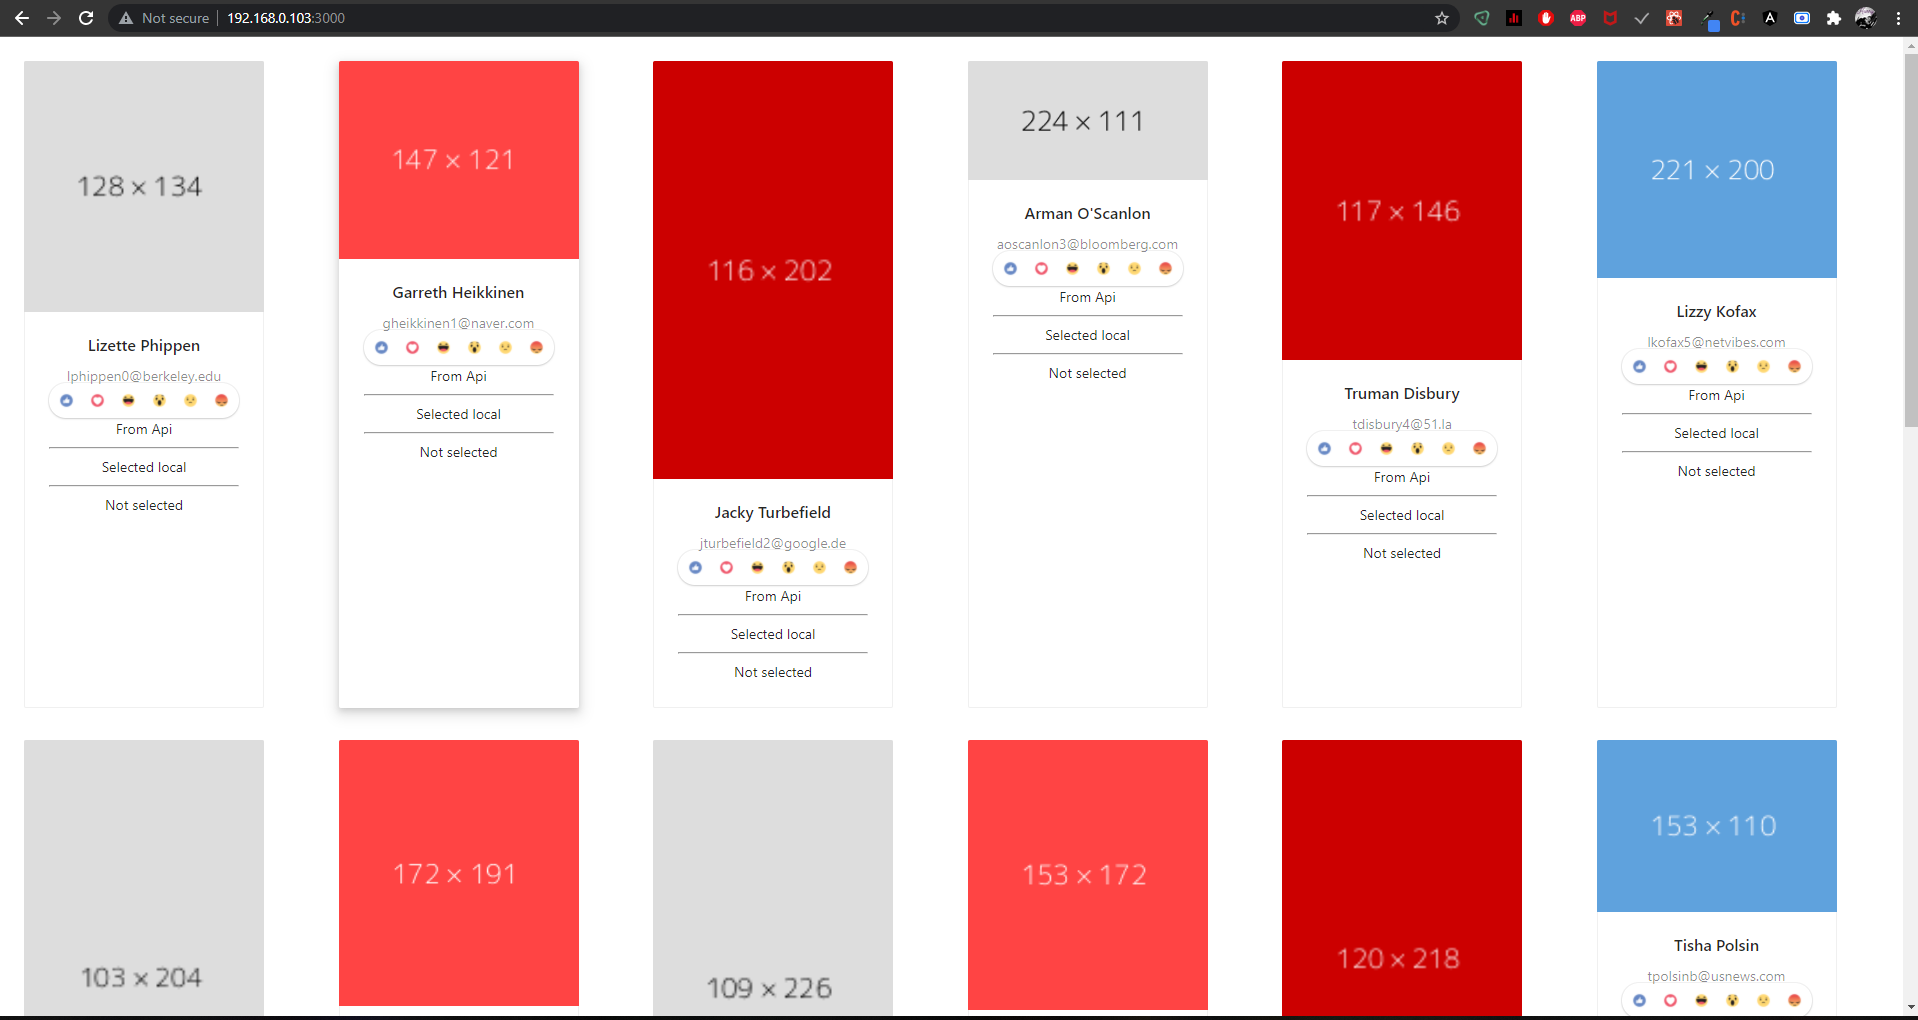This screenshot has width=1918, height=1020.
Task: Open the Chrome three-dot menu
Action: coord(1898,18)
